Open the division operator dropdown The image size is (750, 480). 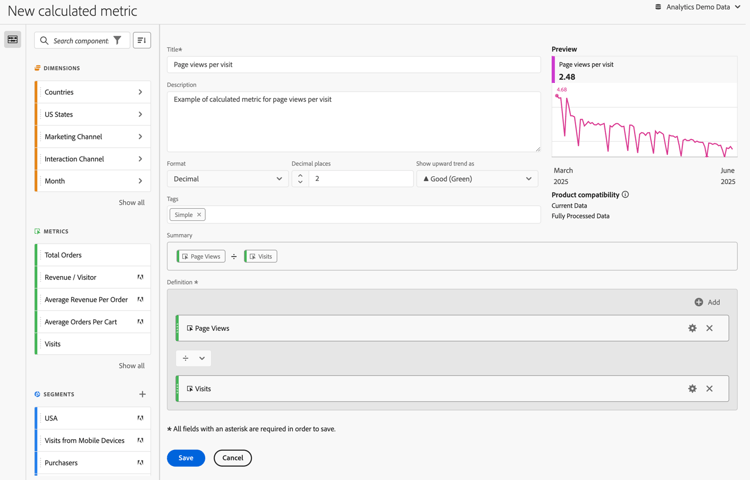coord(193,358)
